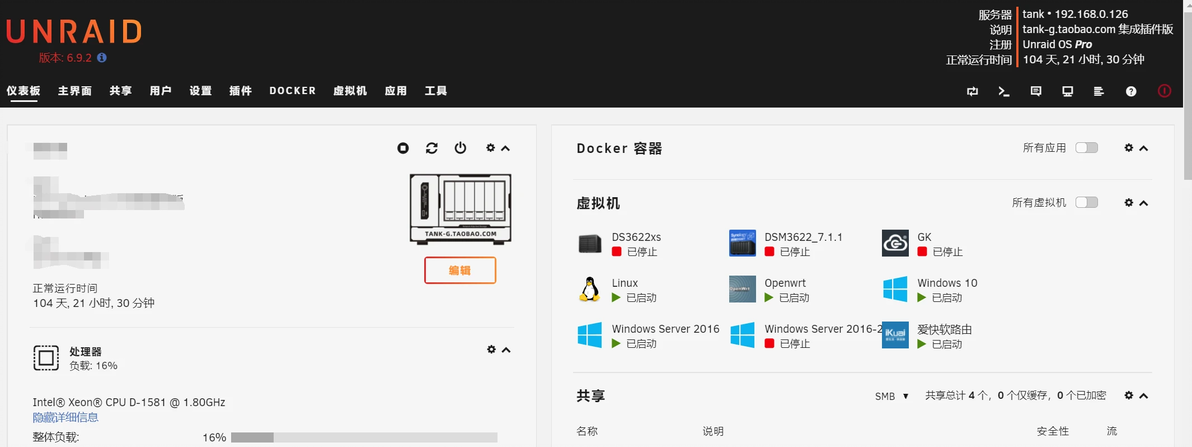Open the 仪表板 tab

pos(24,90)
